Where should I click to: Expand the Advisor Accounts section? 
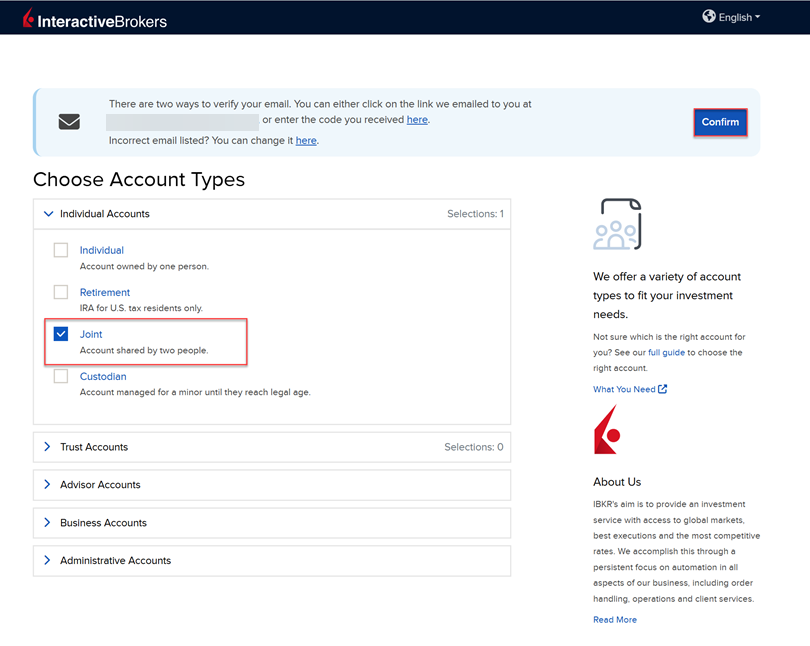point(99,485)
